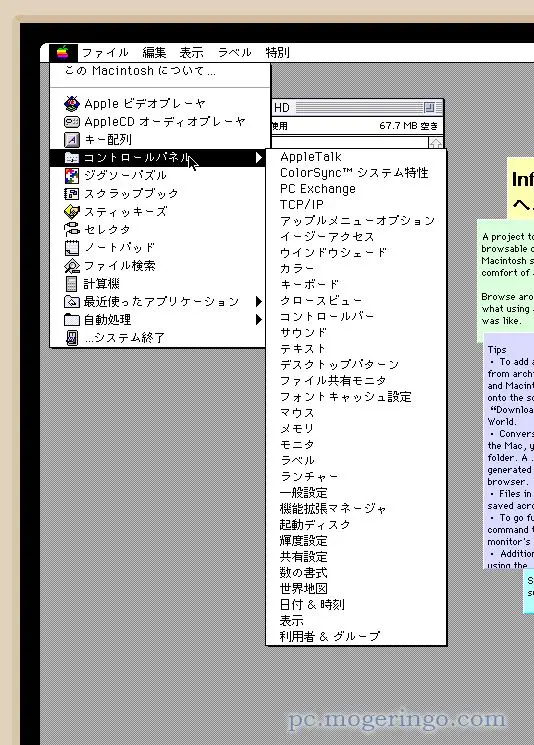Select 数の書式
The width and height of the screenshot is (534, 745).
356,573
